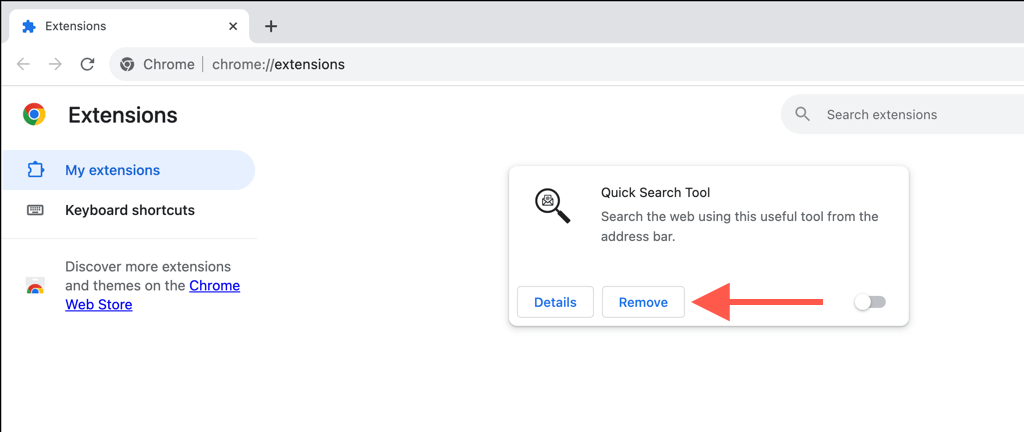Enable the Quick Search Tool toggle
The image size is (1024, 432).
coord(869,302)
